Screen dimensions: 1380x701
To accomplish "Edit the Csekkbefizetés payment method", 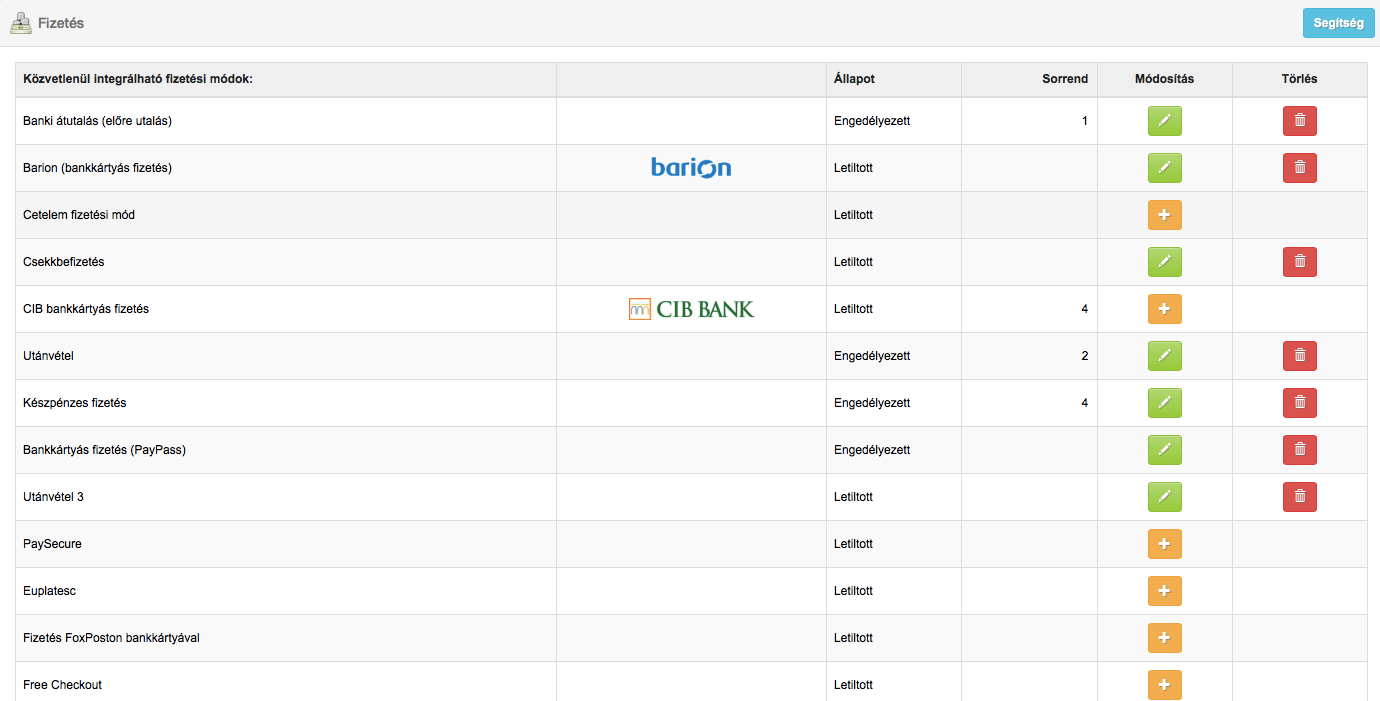I will (x=1164, y=262).
